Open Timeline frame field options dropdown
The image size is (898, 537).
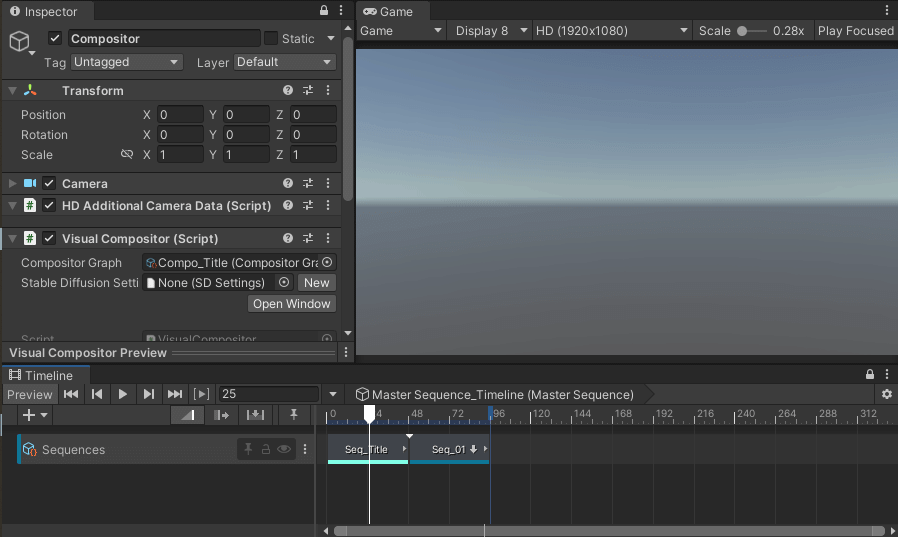pos(333,394)
